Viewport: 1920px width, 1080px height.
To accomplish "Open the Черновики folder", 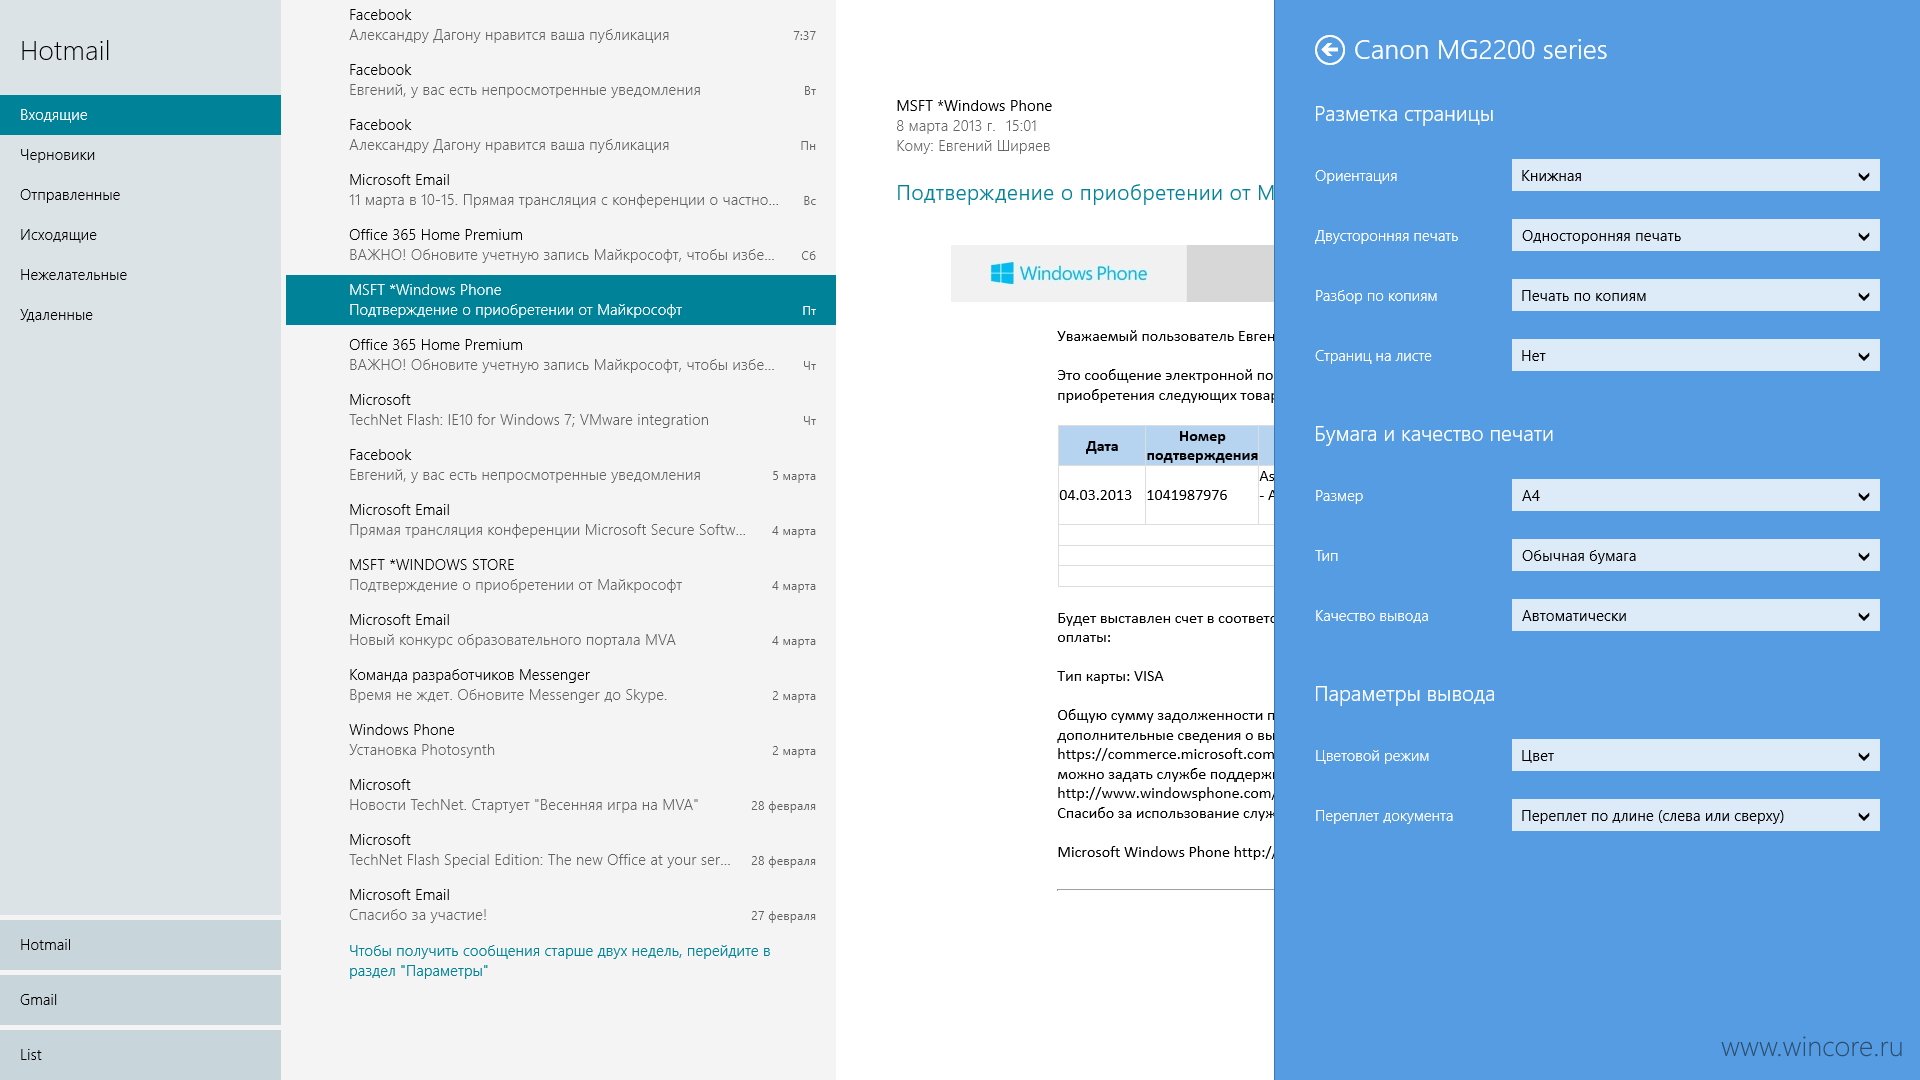I will 140,155.
